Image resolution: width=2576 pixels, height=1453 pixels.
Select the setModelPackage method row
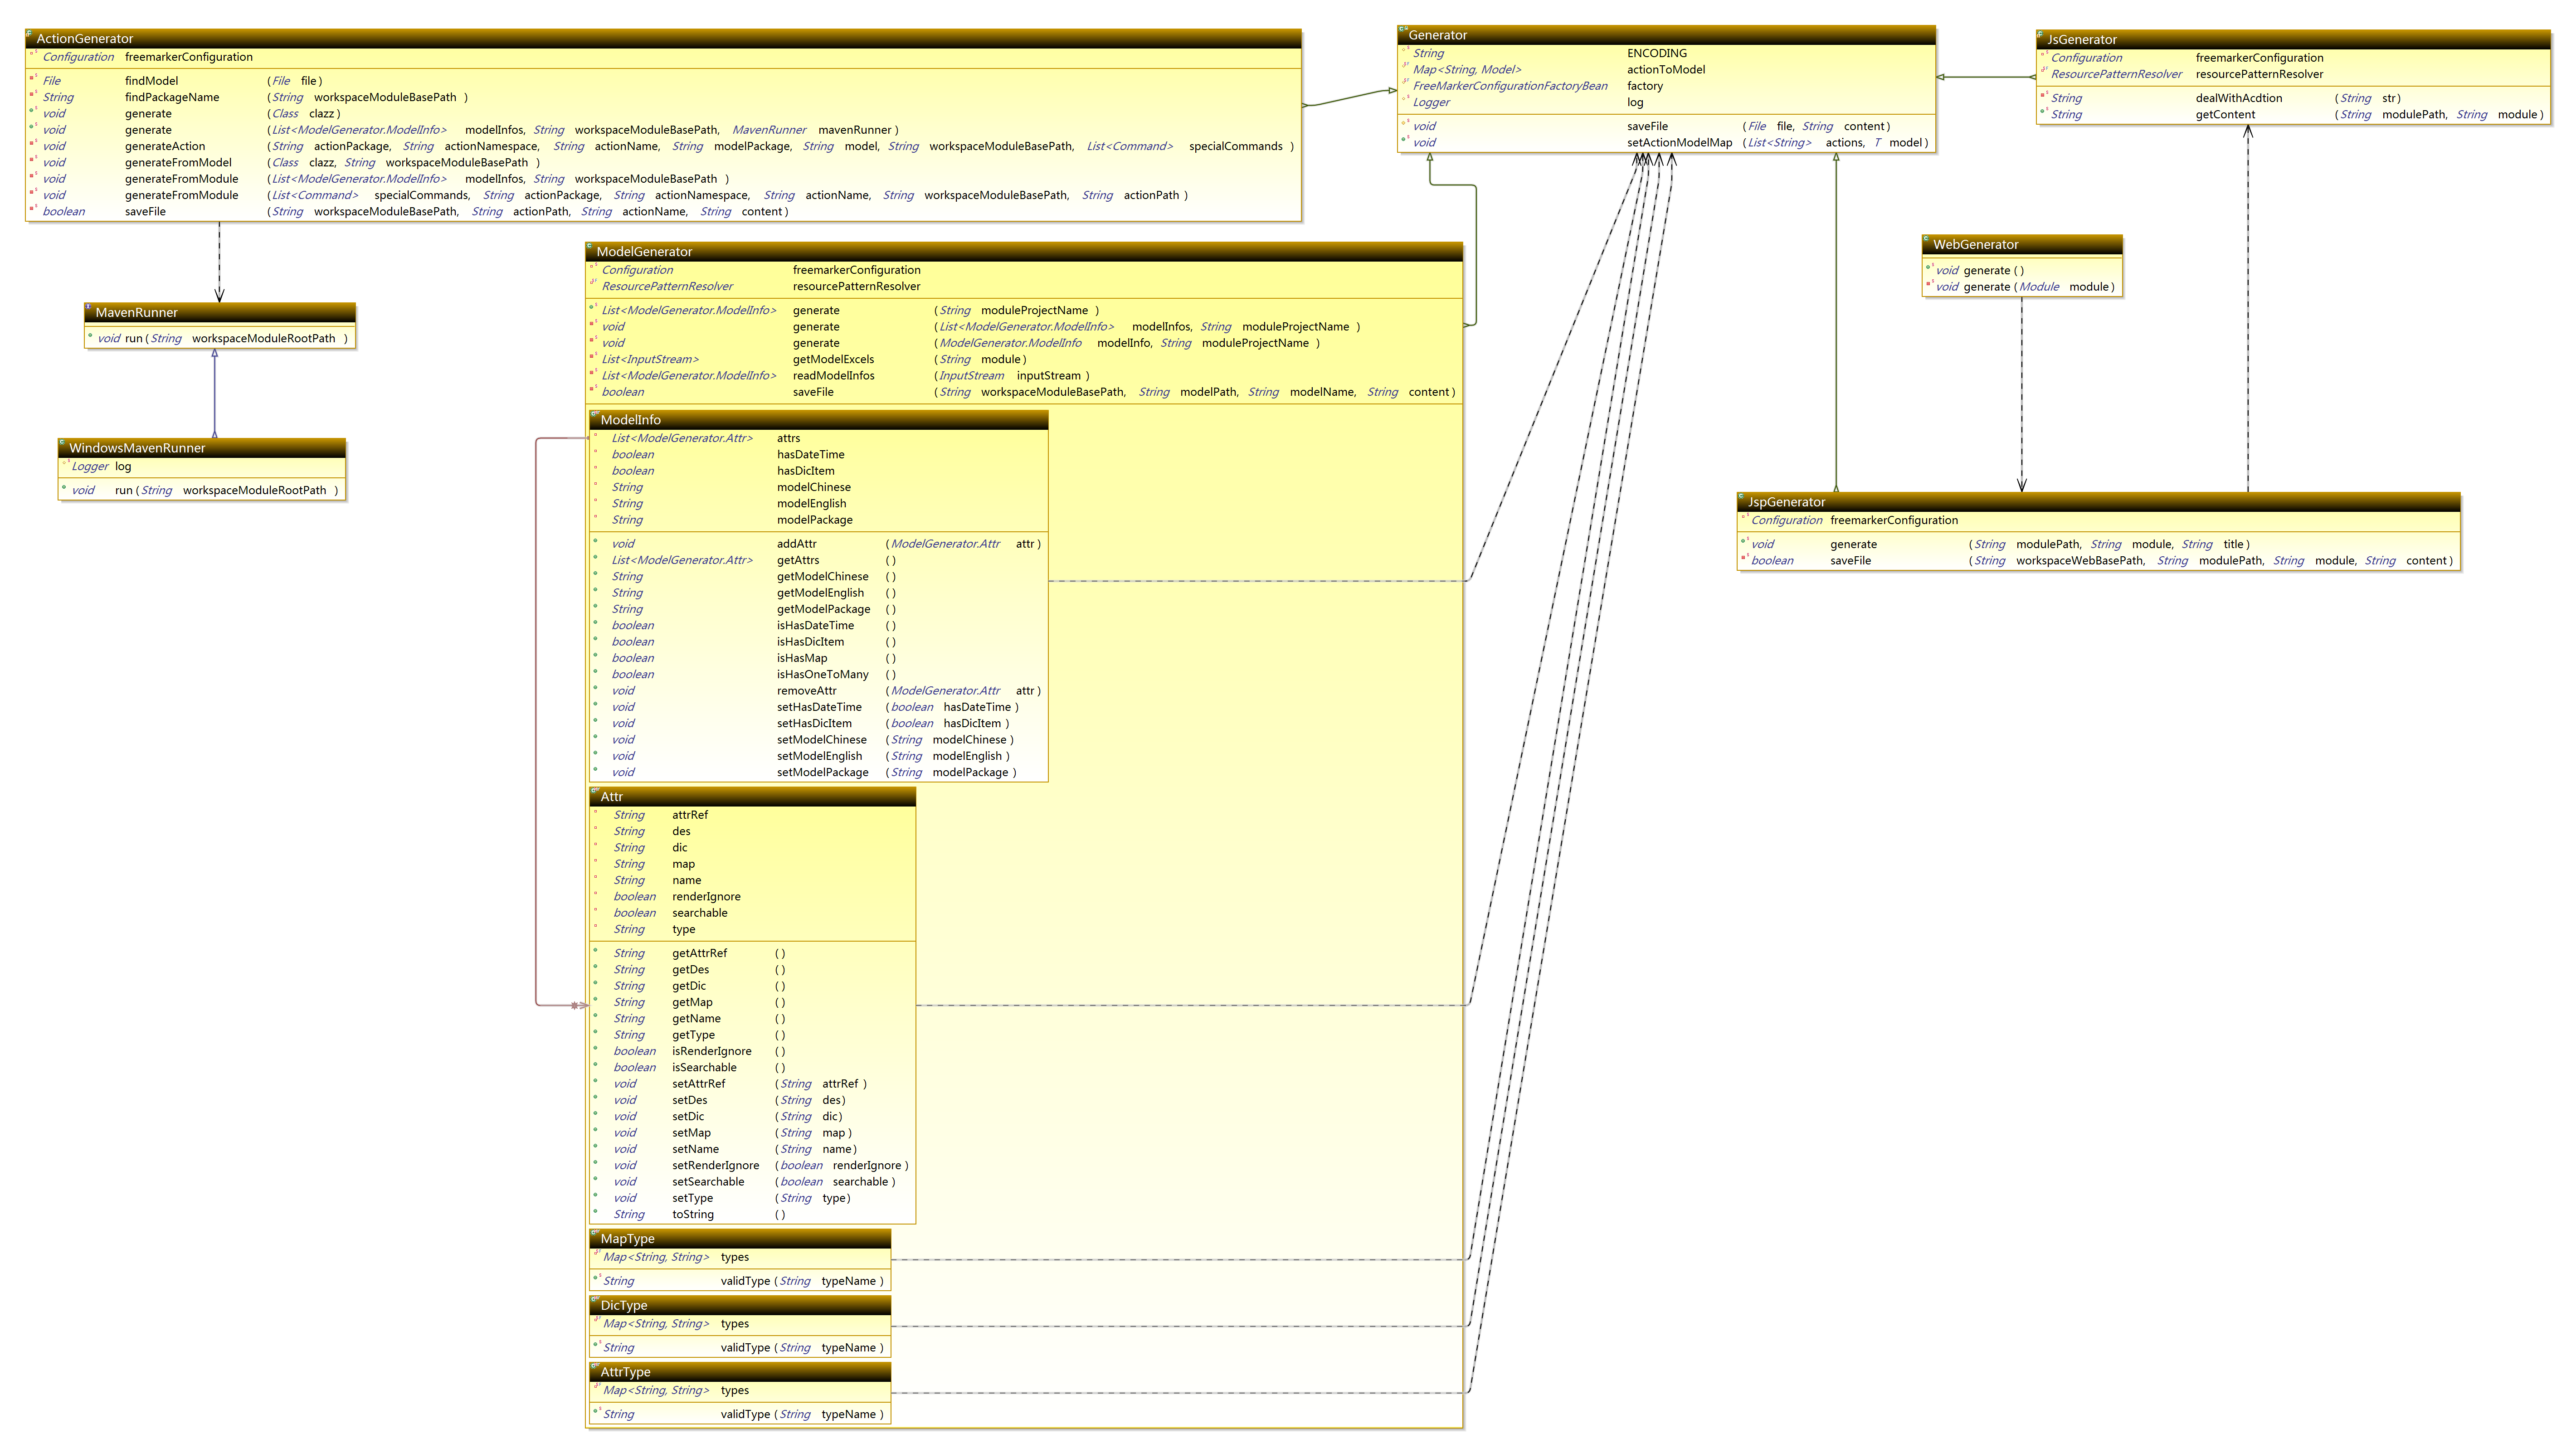(818, 772)
